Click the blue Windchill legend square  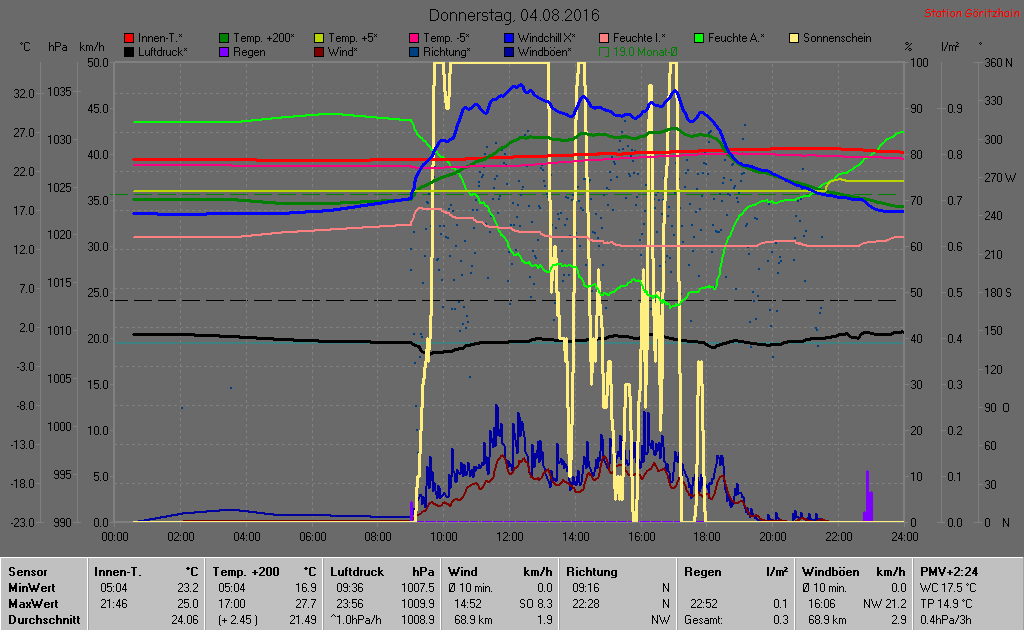tap(510, 38)
